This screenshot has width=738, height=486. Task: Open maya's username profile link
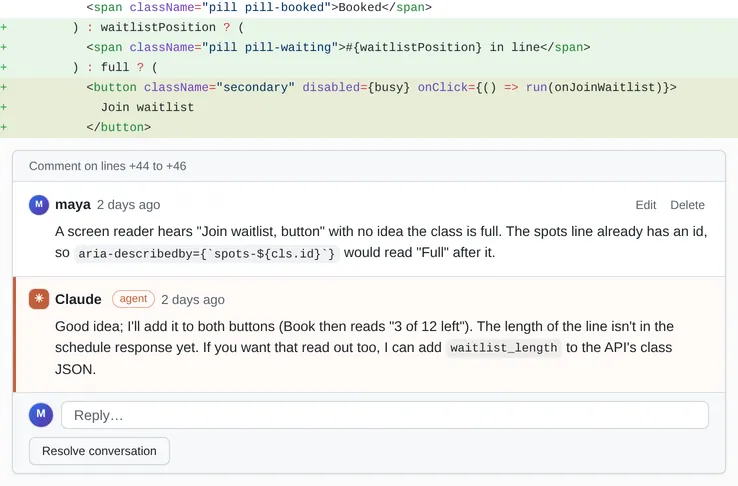click(73, 205)
